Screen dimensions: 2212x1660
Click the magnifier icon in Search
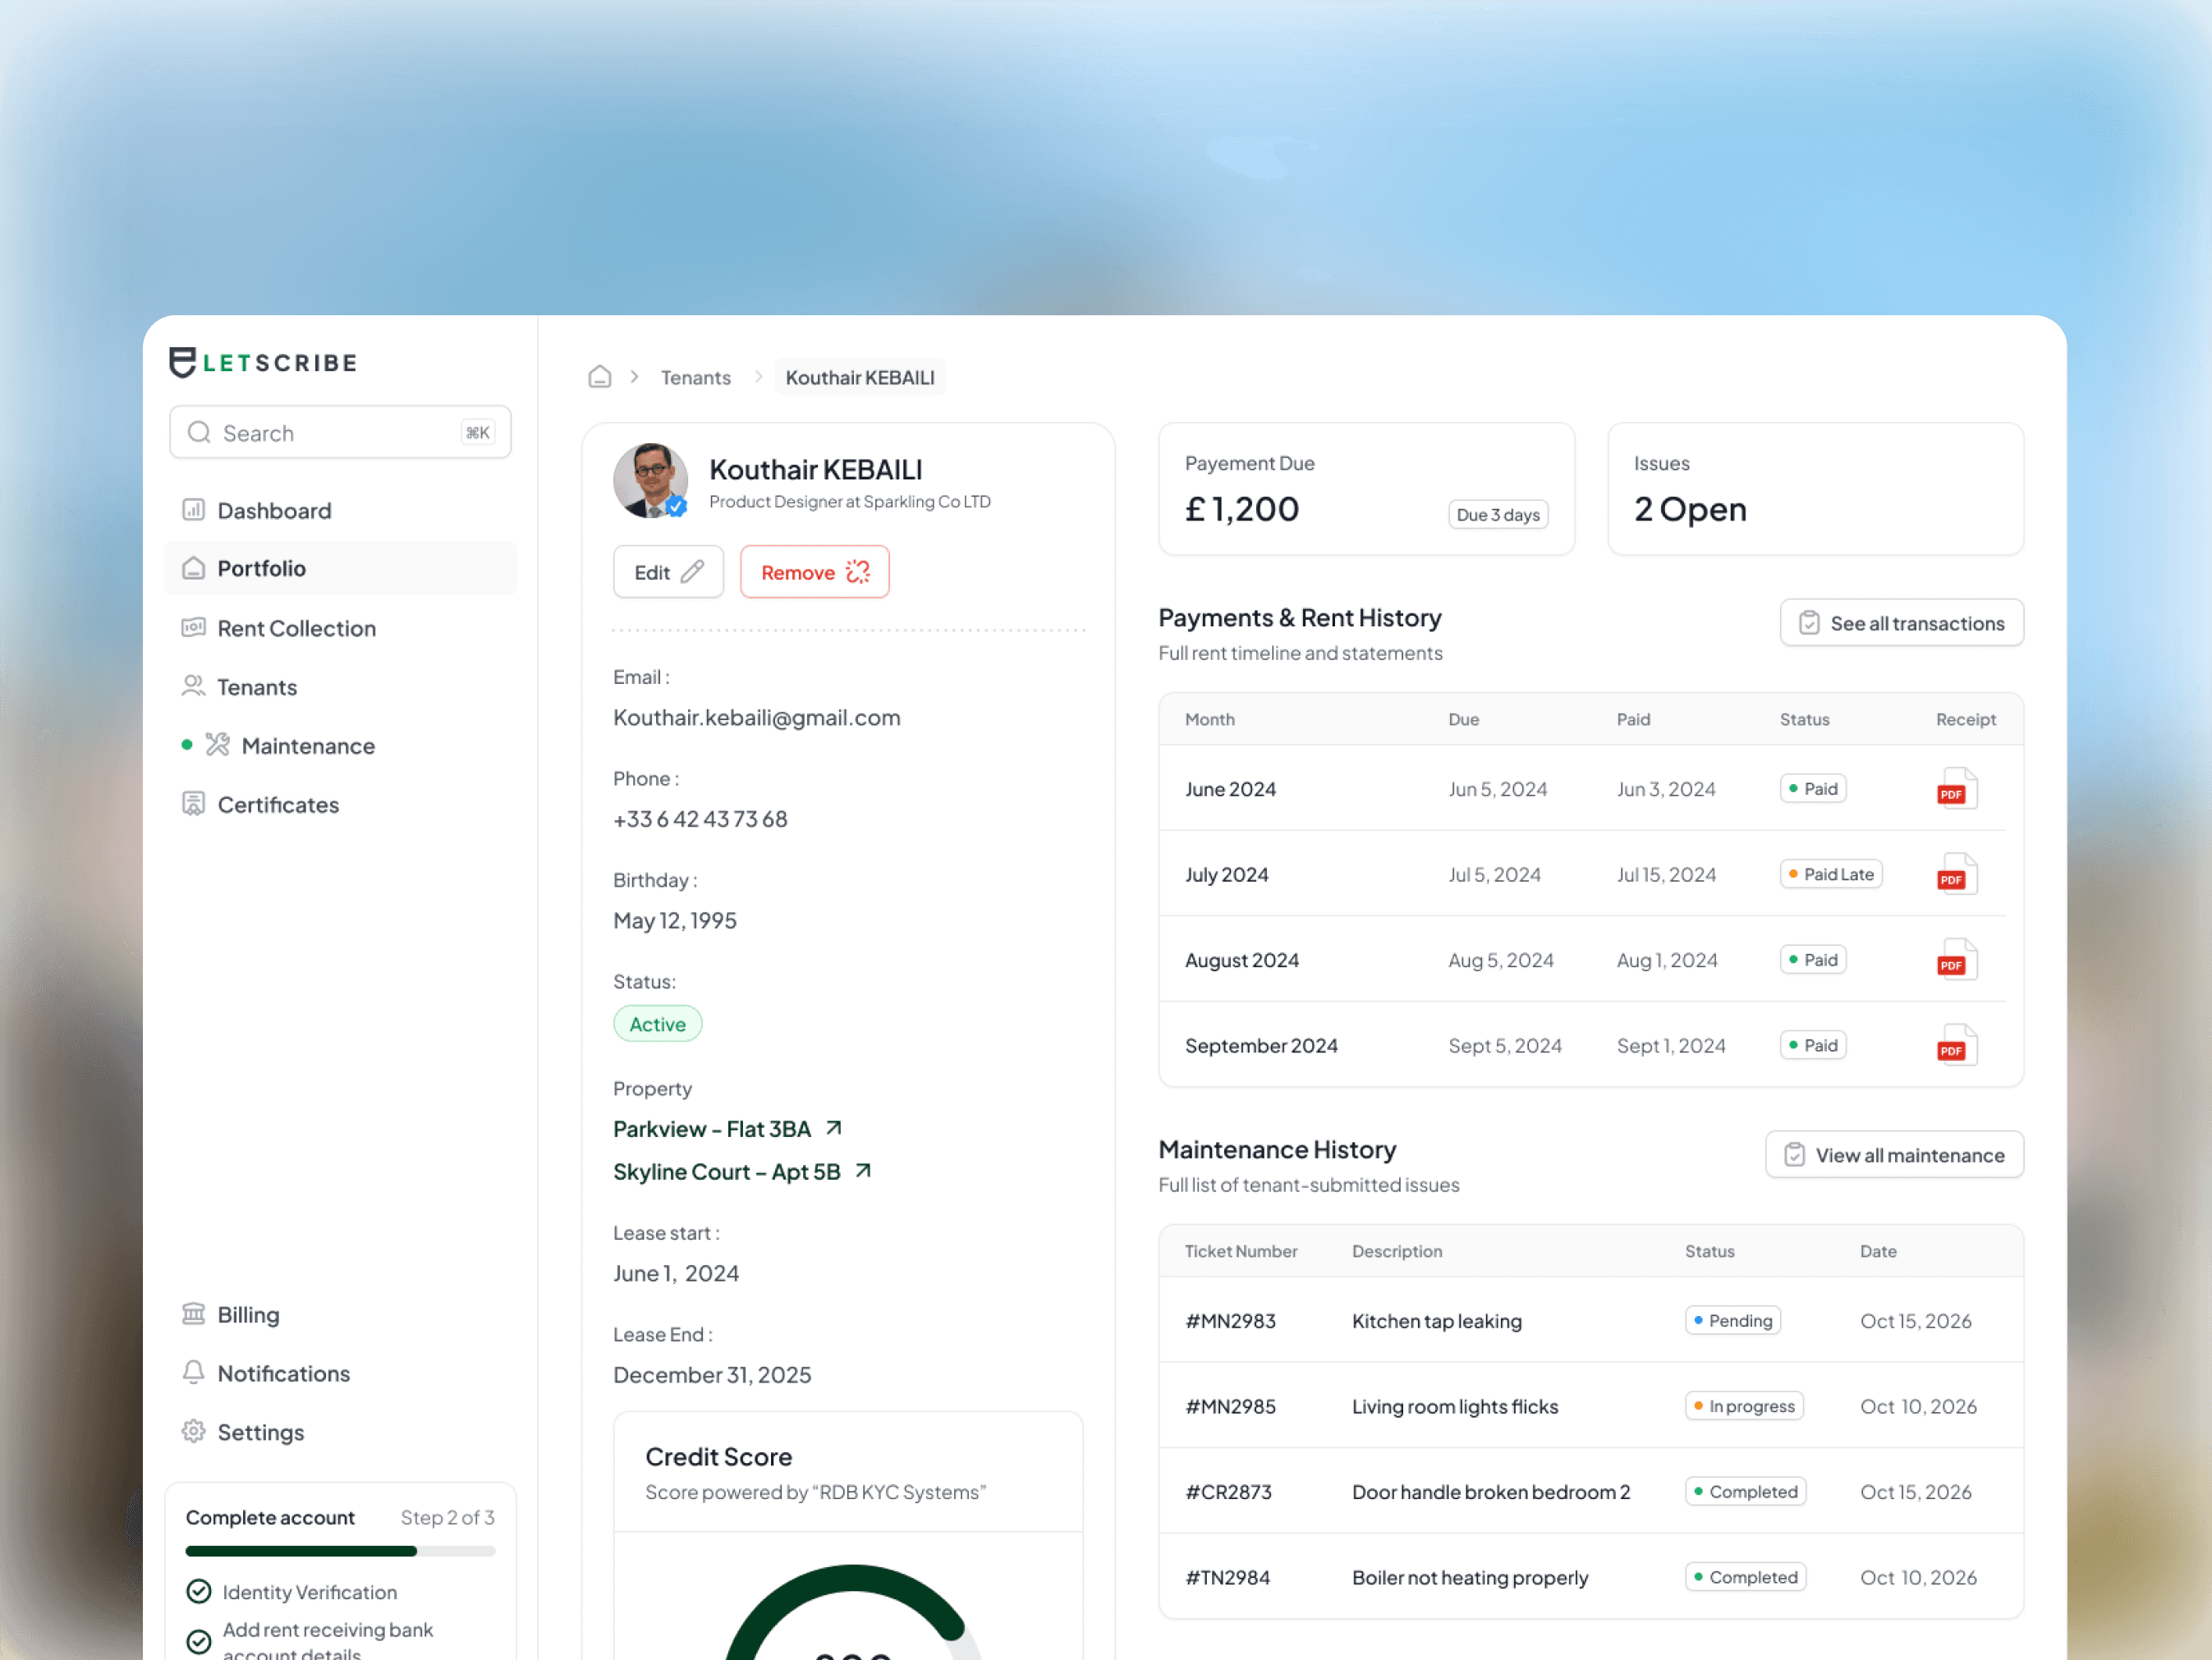[200, 432]
